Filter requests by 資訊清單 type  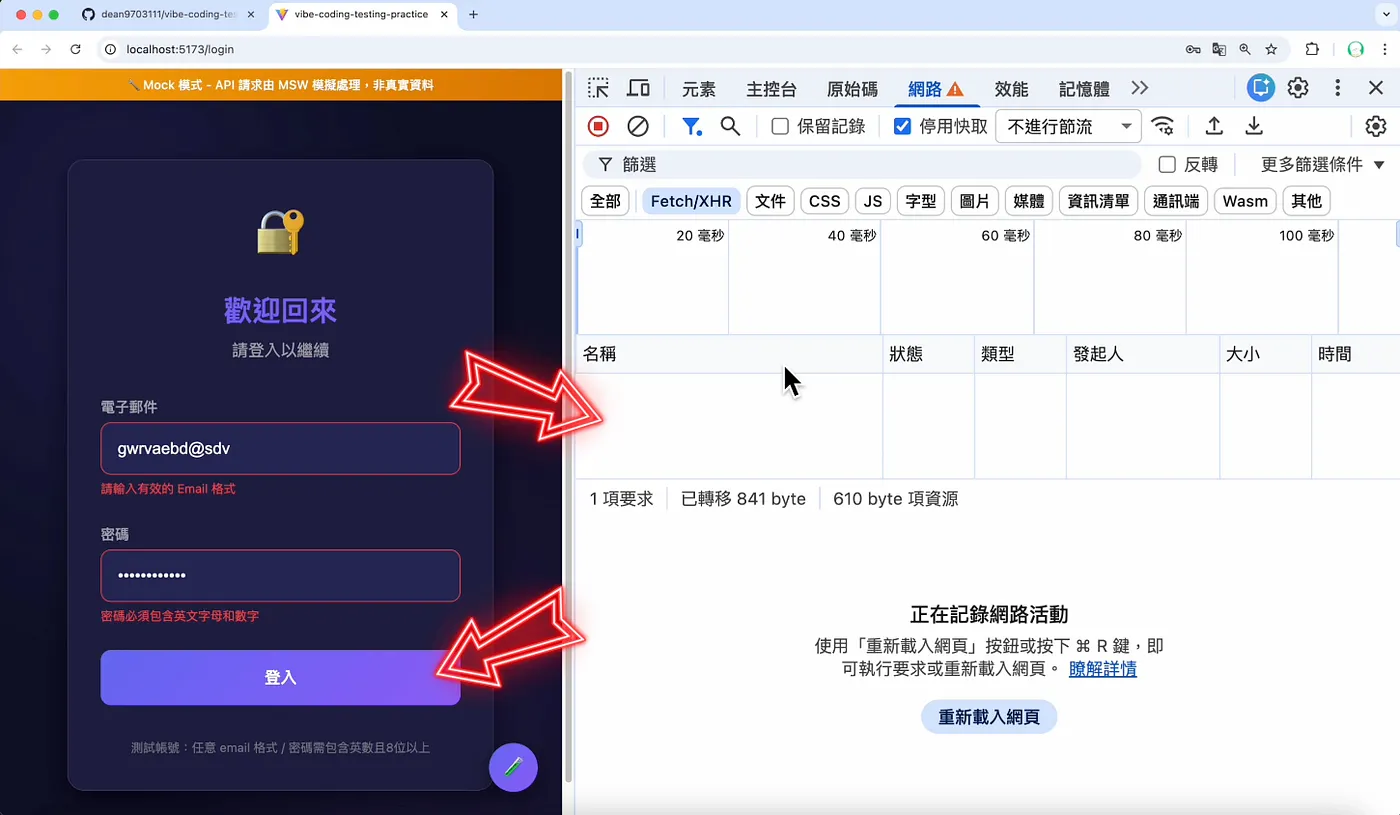click(x=1098, y=201)
